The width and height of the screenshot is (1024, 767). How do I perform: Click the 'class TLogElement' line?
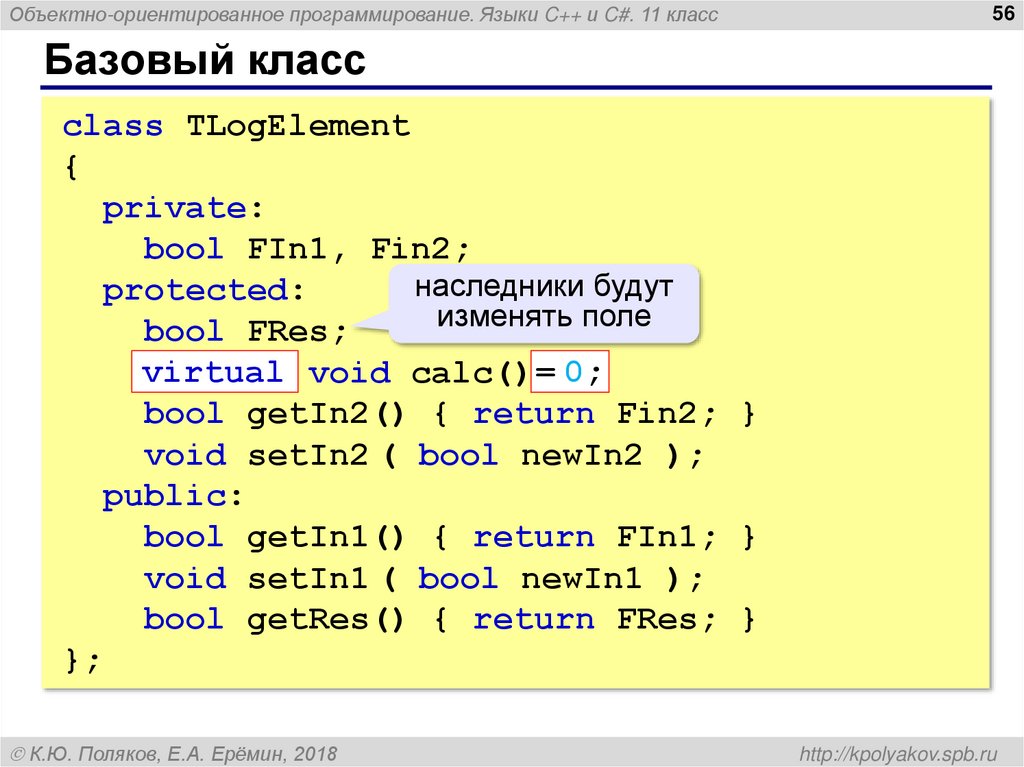click(x=236, y=125)
